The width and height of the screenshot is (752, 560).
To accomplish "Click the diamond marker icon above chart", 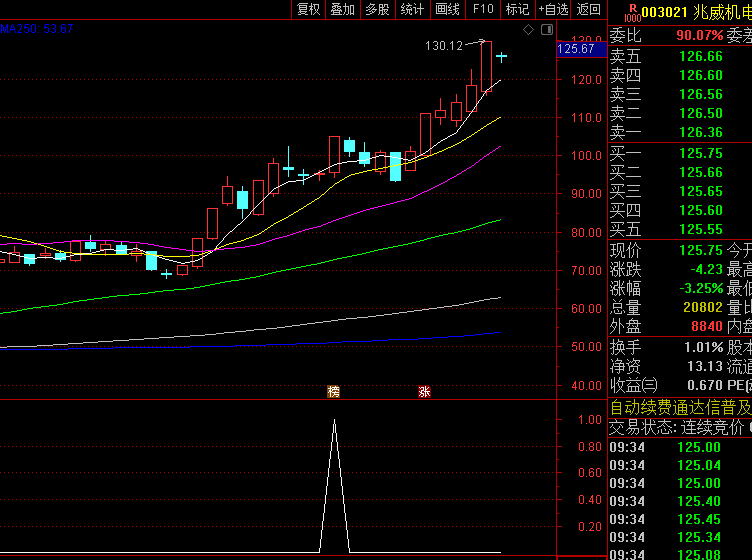I will 529,30.
